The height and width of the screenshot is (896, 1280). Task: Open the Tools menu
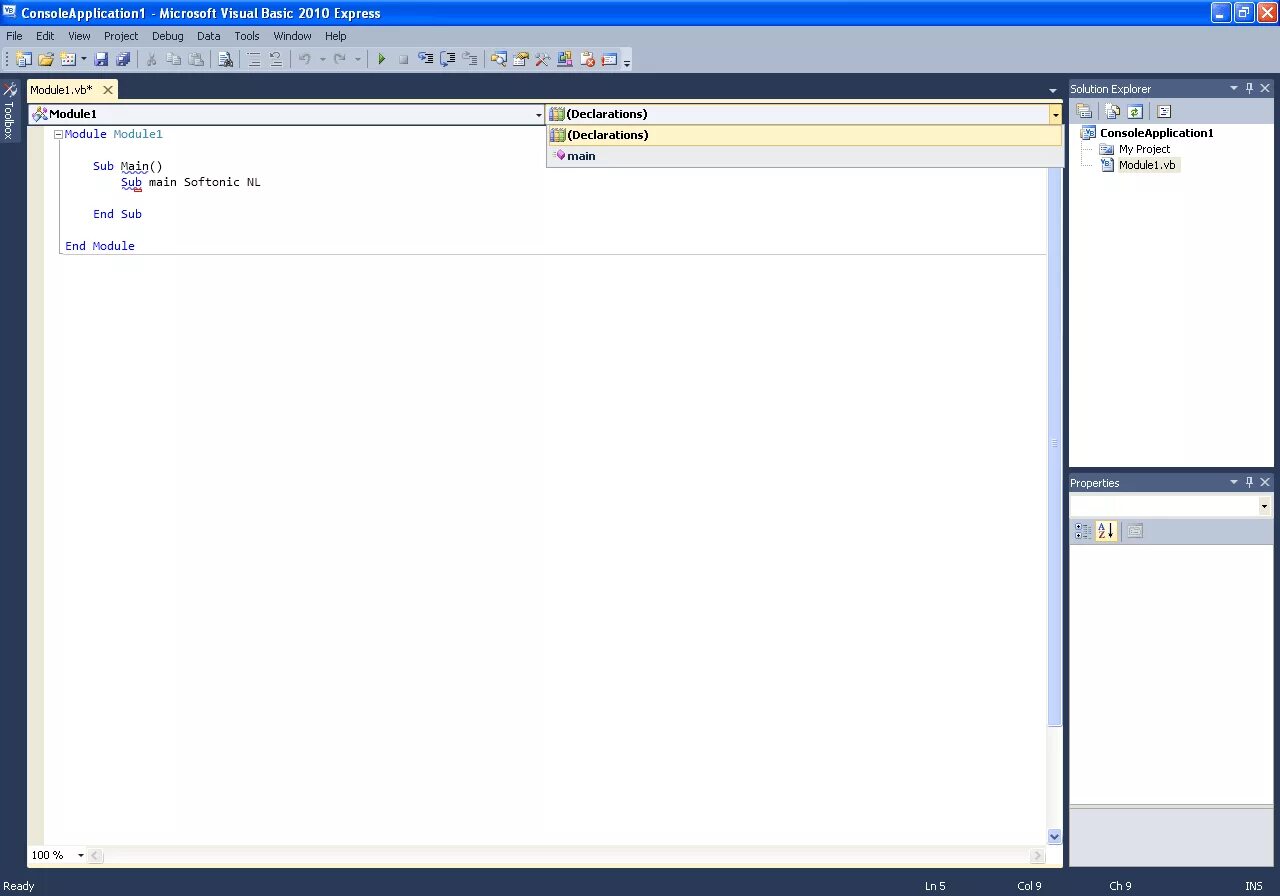pyautogui.click(x=246, y=36)
